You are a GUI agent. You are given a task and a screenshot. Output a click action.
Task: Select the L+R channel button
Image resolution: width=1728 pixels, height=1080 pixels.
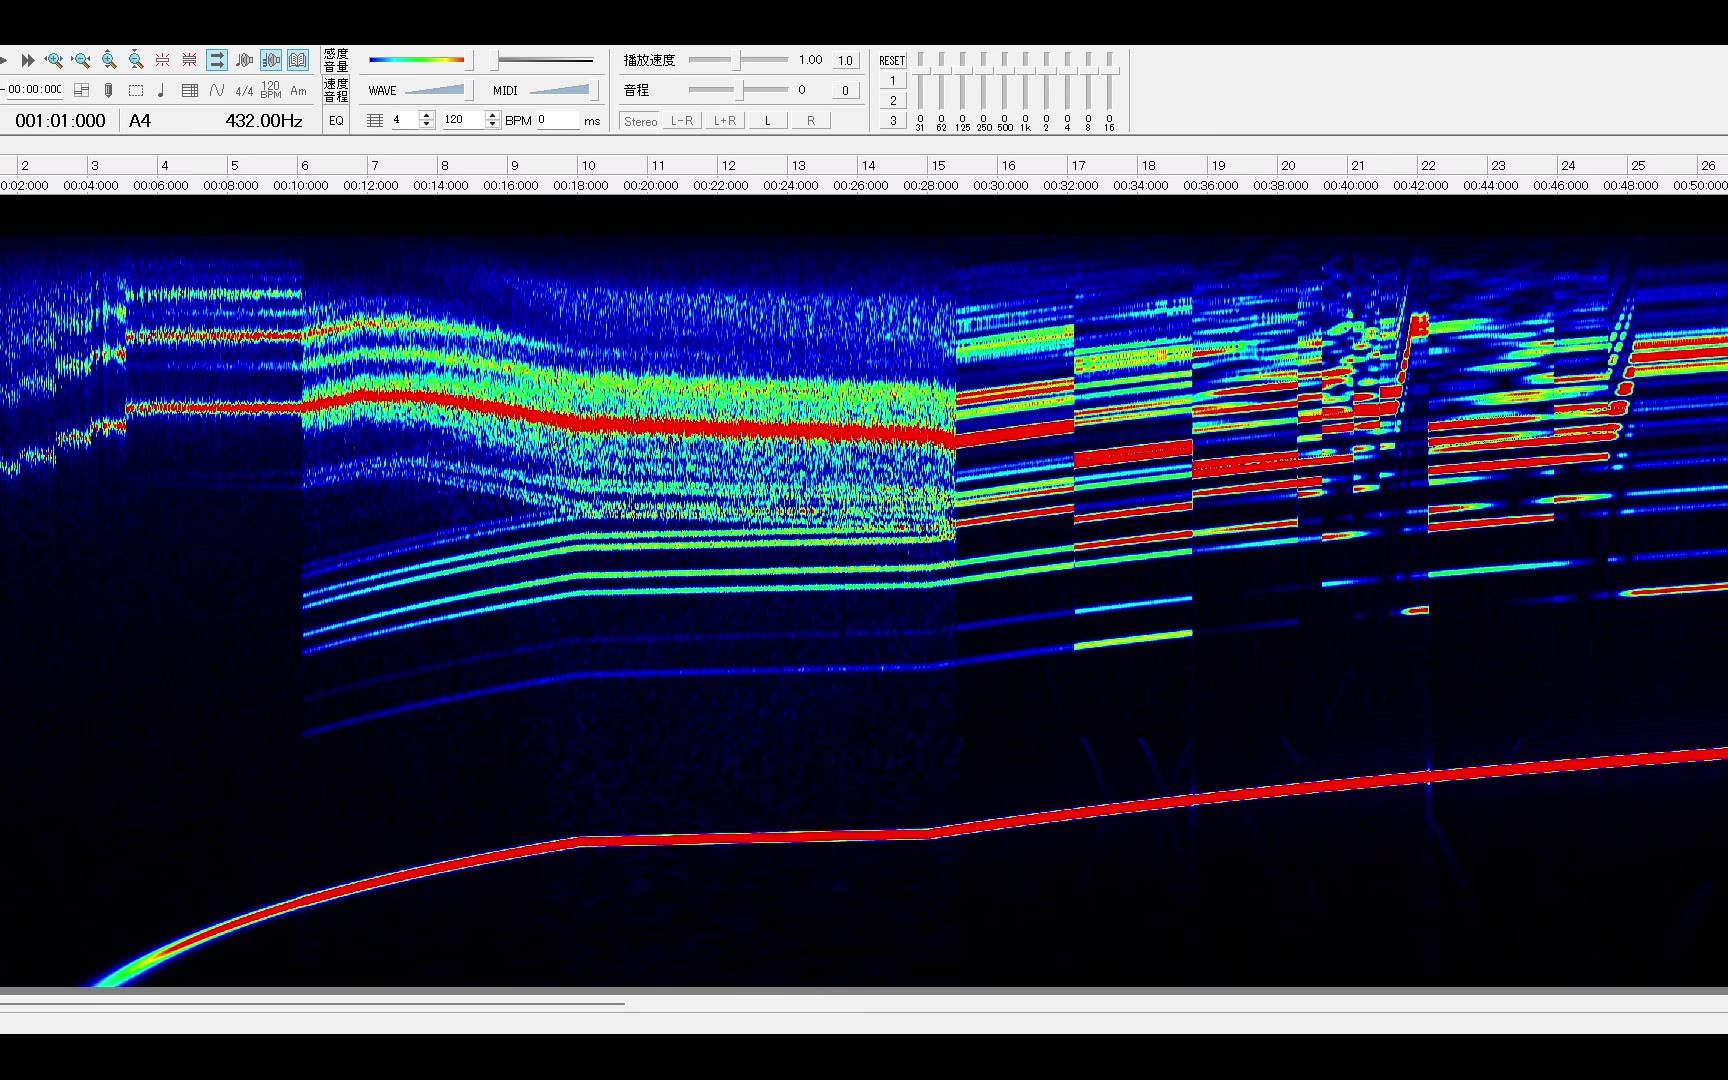724,121
